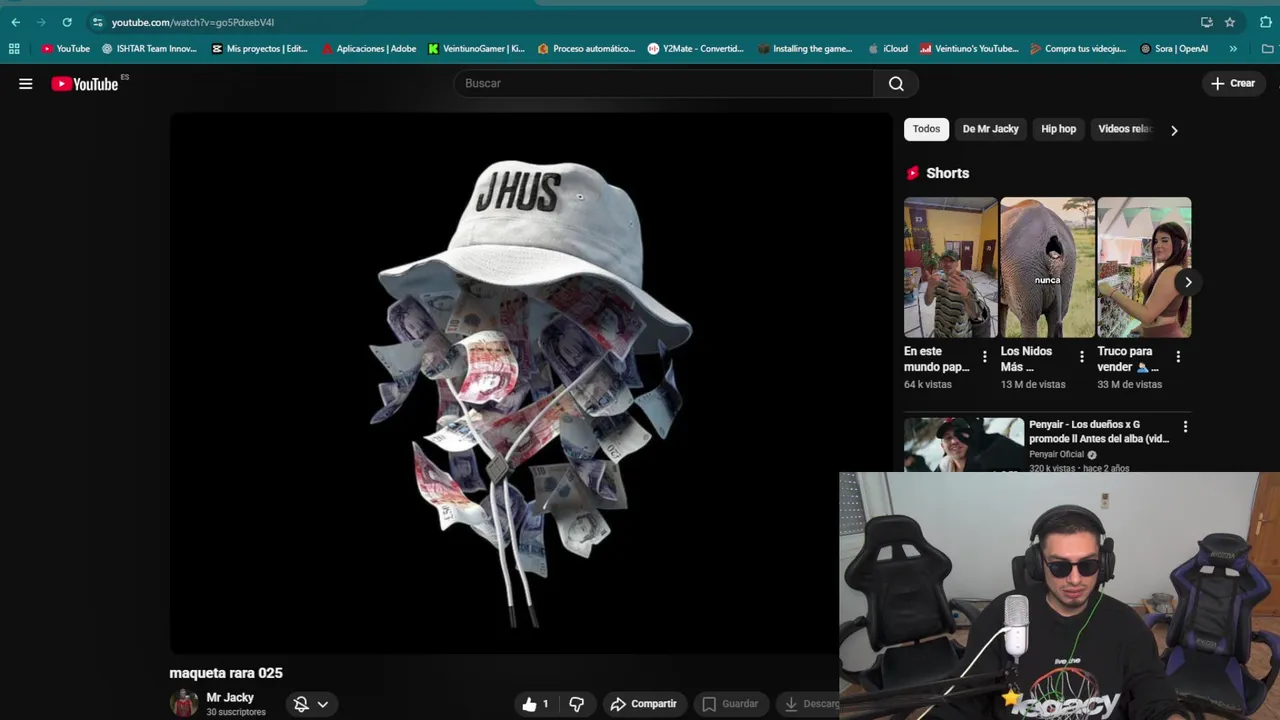The height and width of the screenshot is (720, 1280).
Task: Open the Aplicaciones | Adobe bookmark
Action: [x=368, y=48]
